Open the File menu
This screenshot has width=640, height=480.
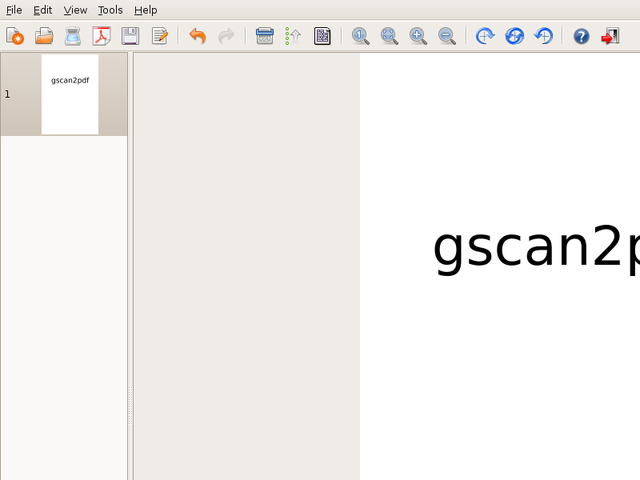point(14,10)
